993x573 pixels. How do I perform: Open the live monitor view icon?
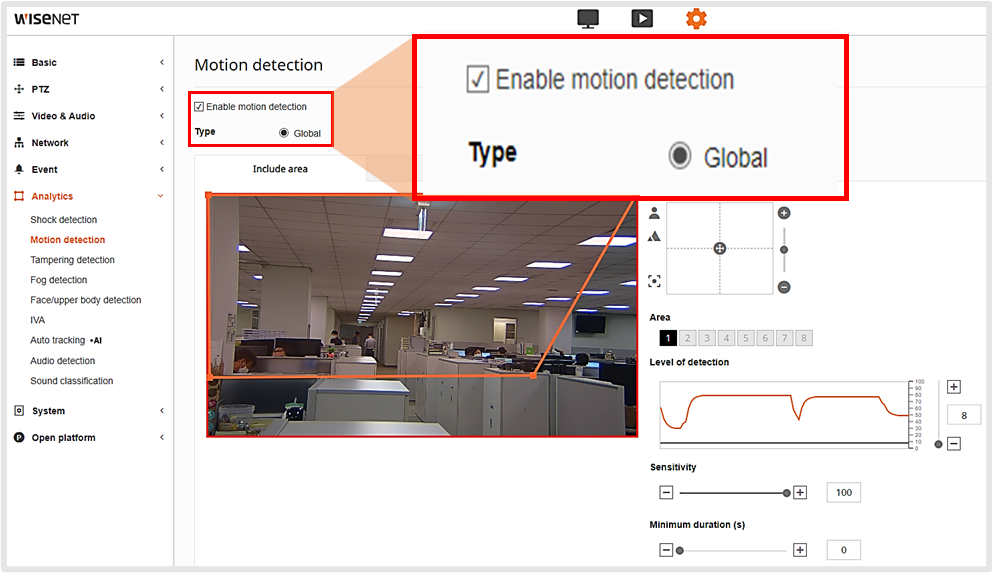tap(588, 19)
